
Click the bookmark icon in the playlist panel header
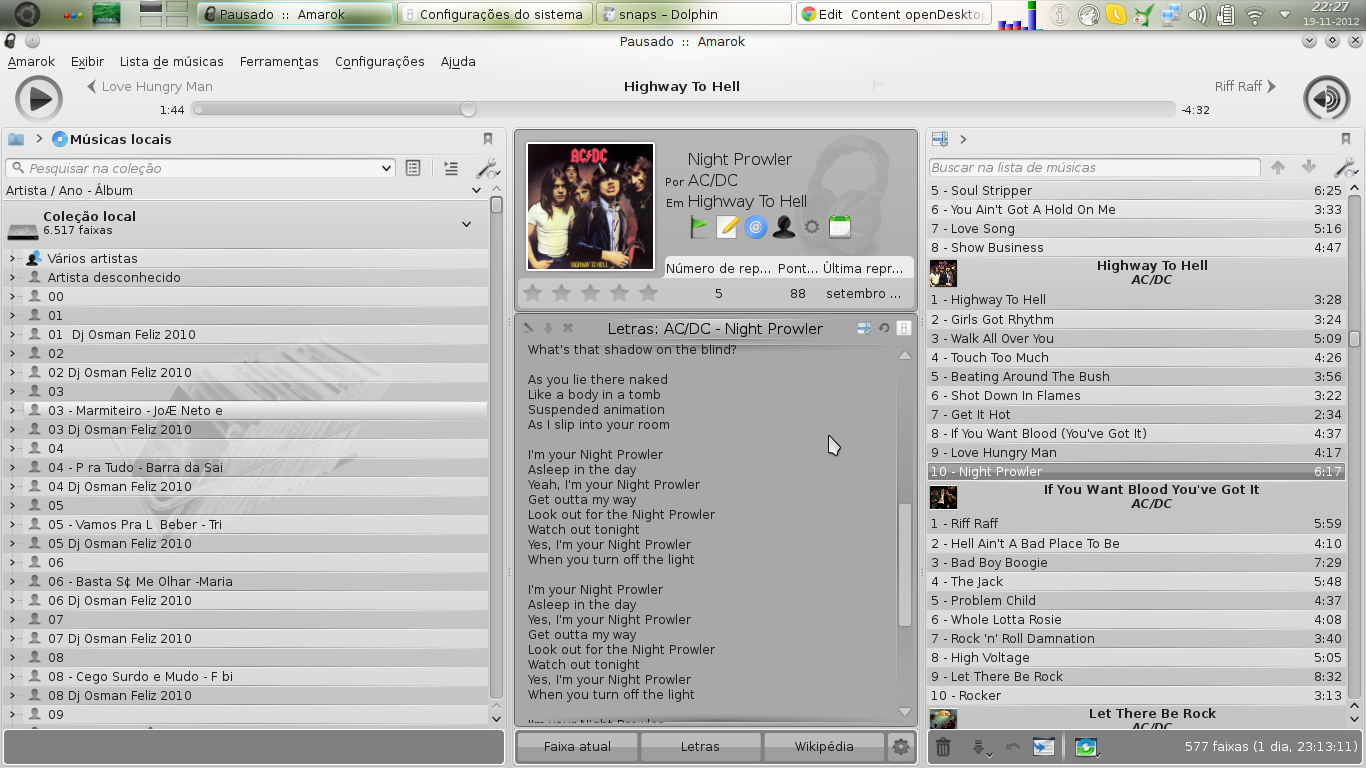point(1346,139)
